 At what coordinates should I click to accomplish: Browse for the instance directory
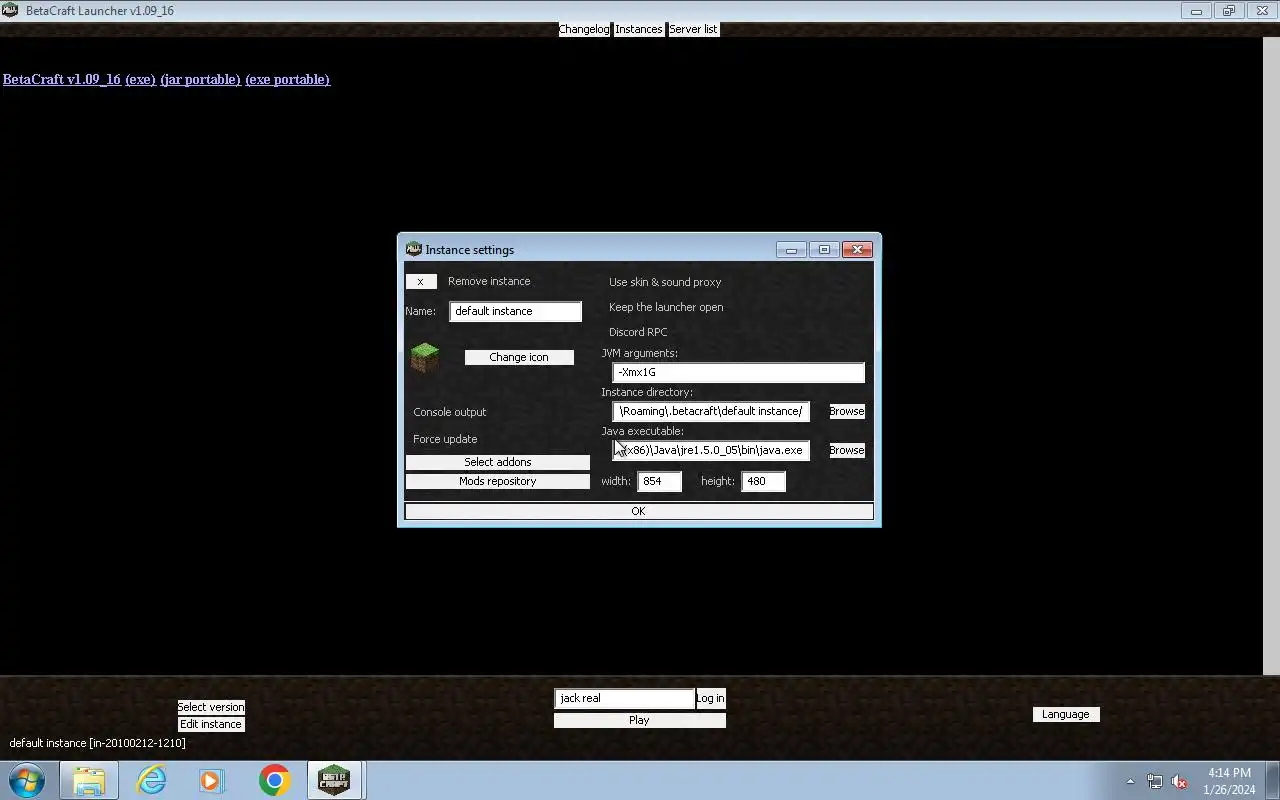click(x=847, y=411)
